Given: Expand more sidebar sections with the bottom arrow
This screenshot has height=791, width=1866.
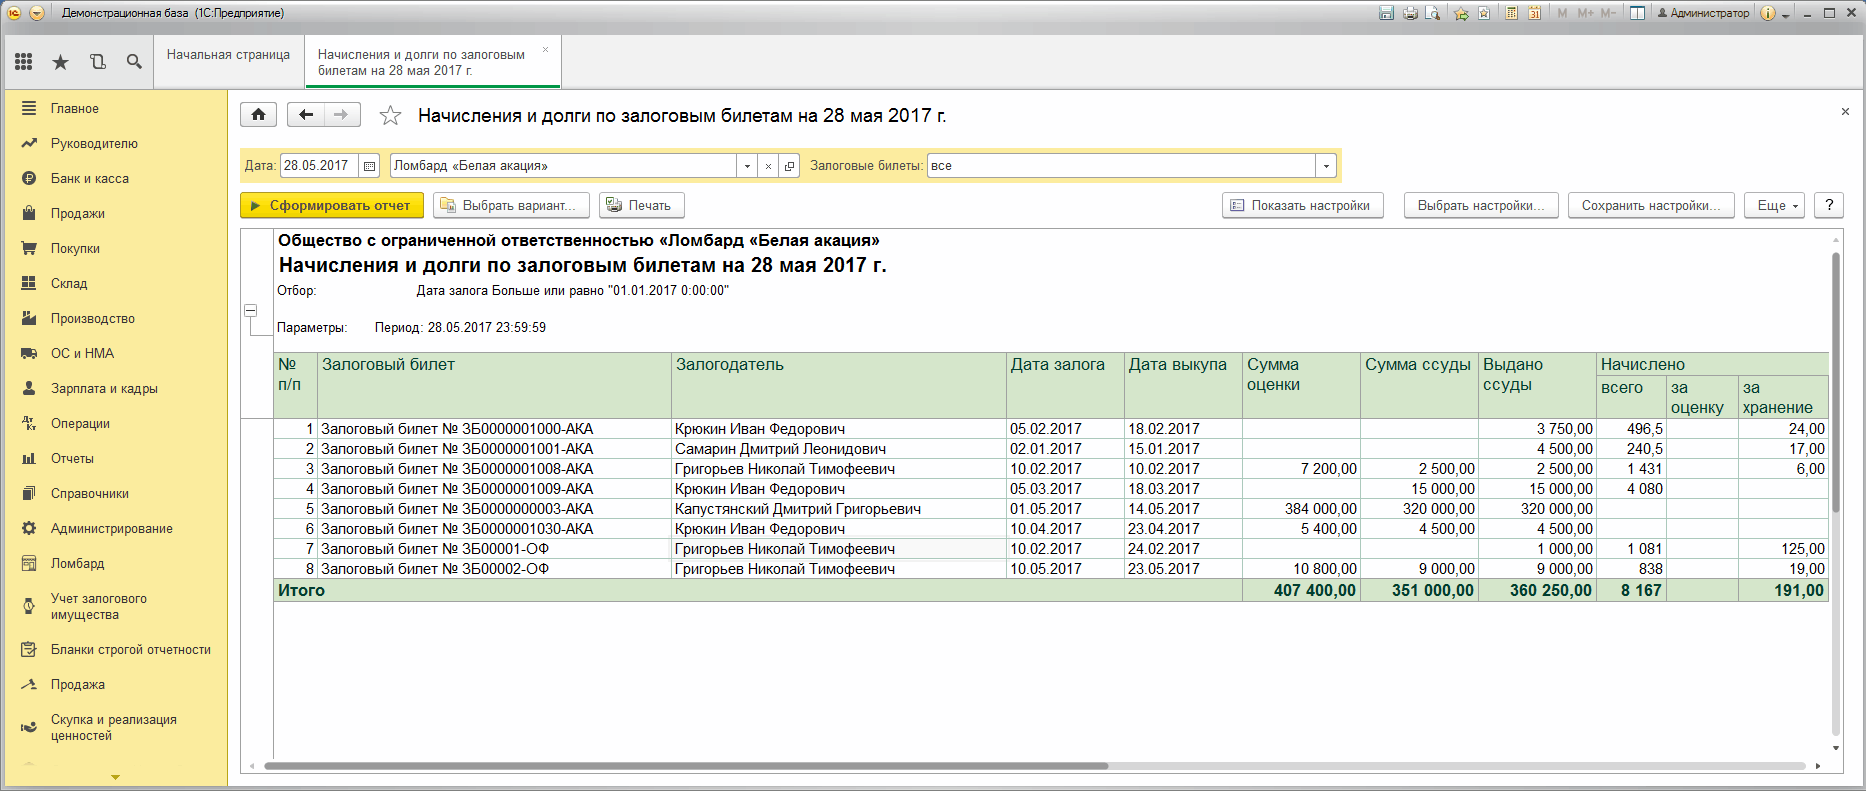Looking at the screenshot, I should coord(115,777).
